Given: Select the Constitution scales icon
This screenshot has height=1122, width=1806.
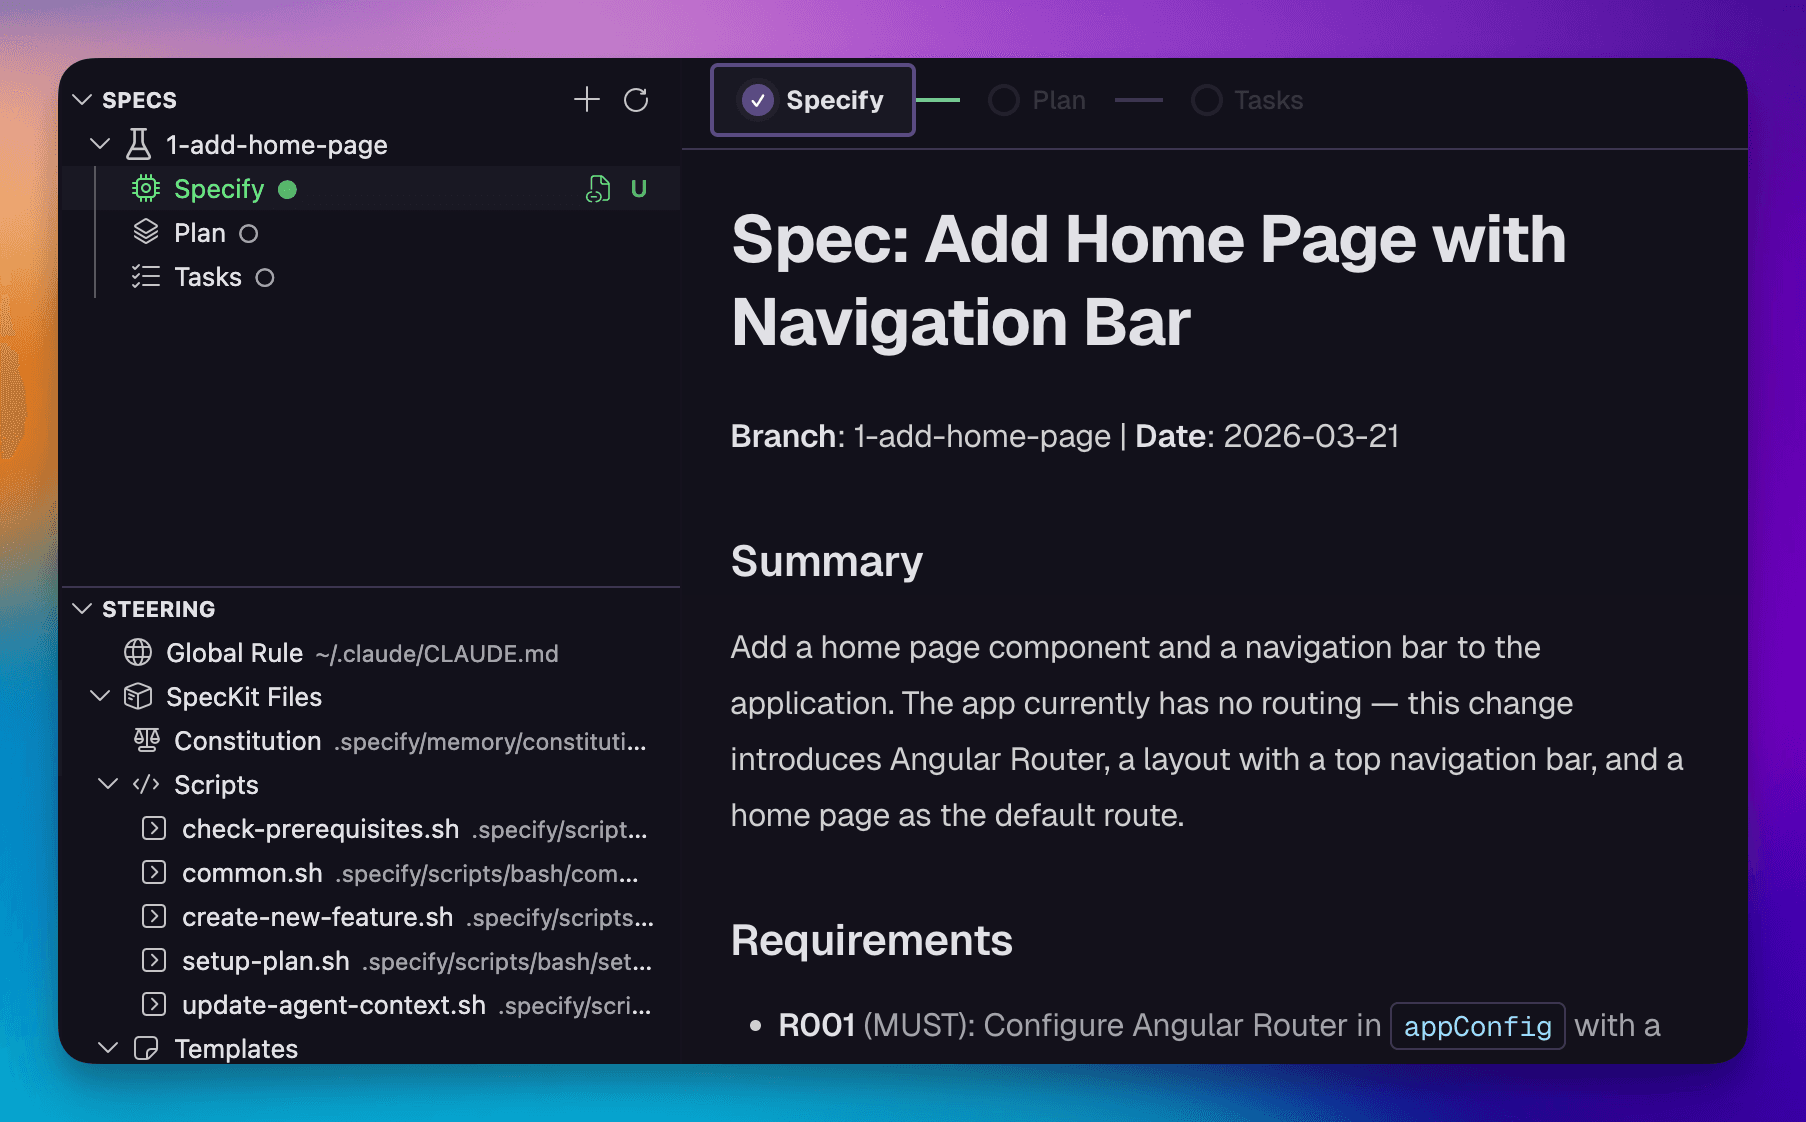Looking at the screenshot, I should pyautogui.click(x=147, y=740).
